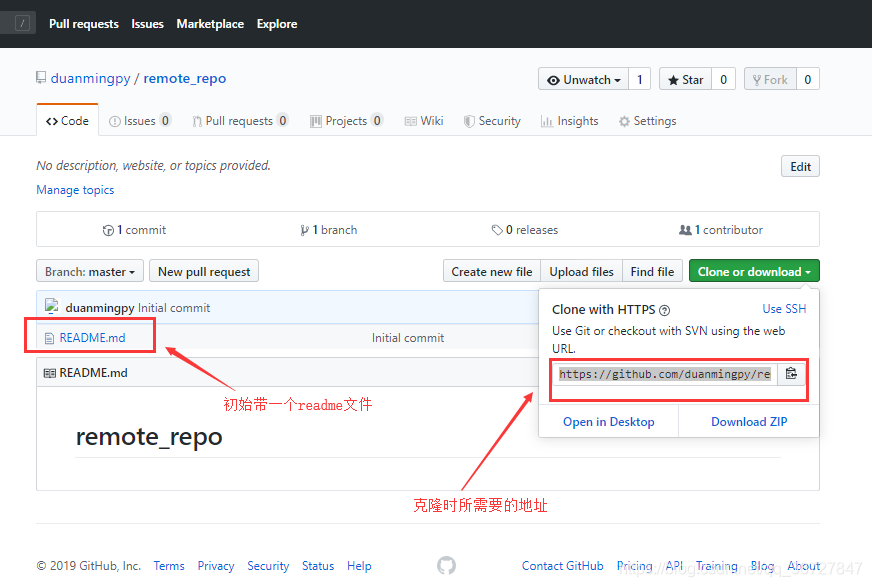Toggle the Clone or download dropdown
This screenshot has width=872, height=587.
click(754, 271)
